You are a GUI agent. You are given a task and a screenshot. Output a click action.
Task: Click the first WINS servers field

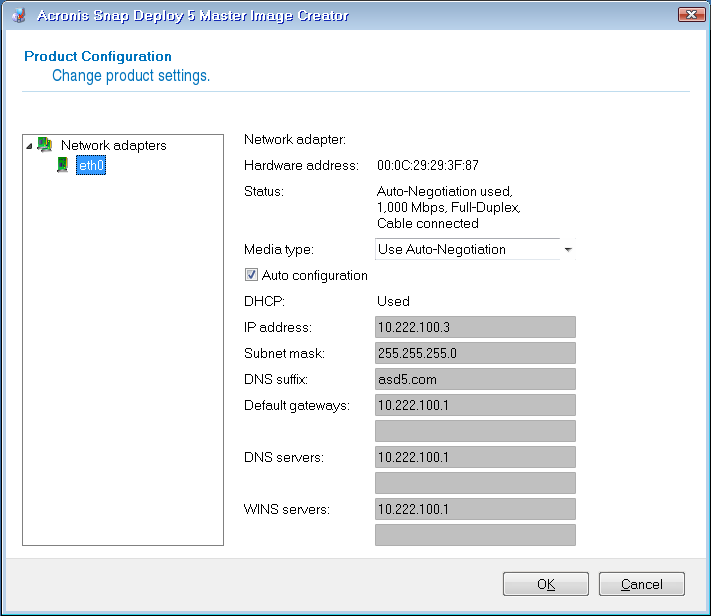tap(475, 509)
